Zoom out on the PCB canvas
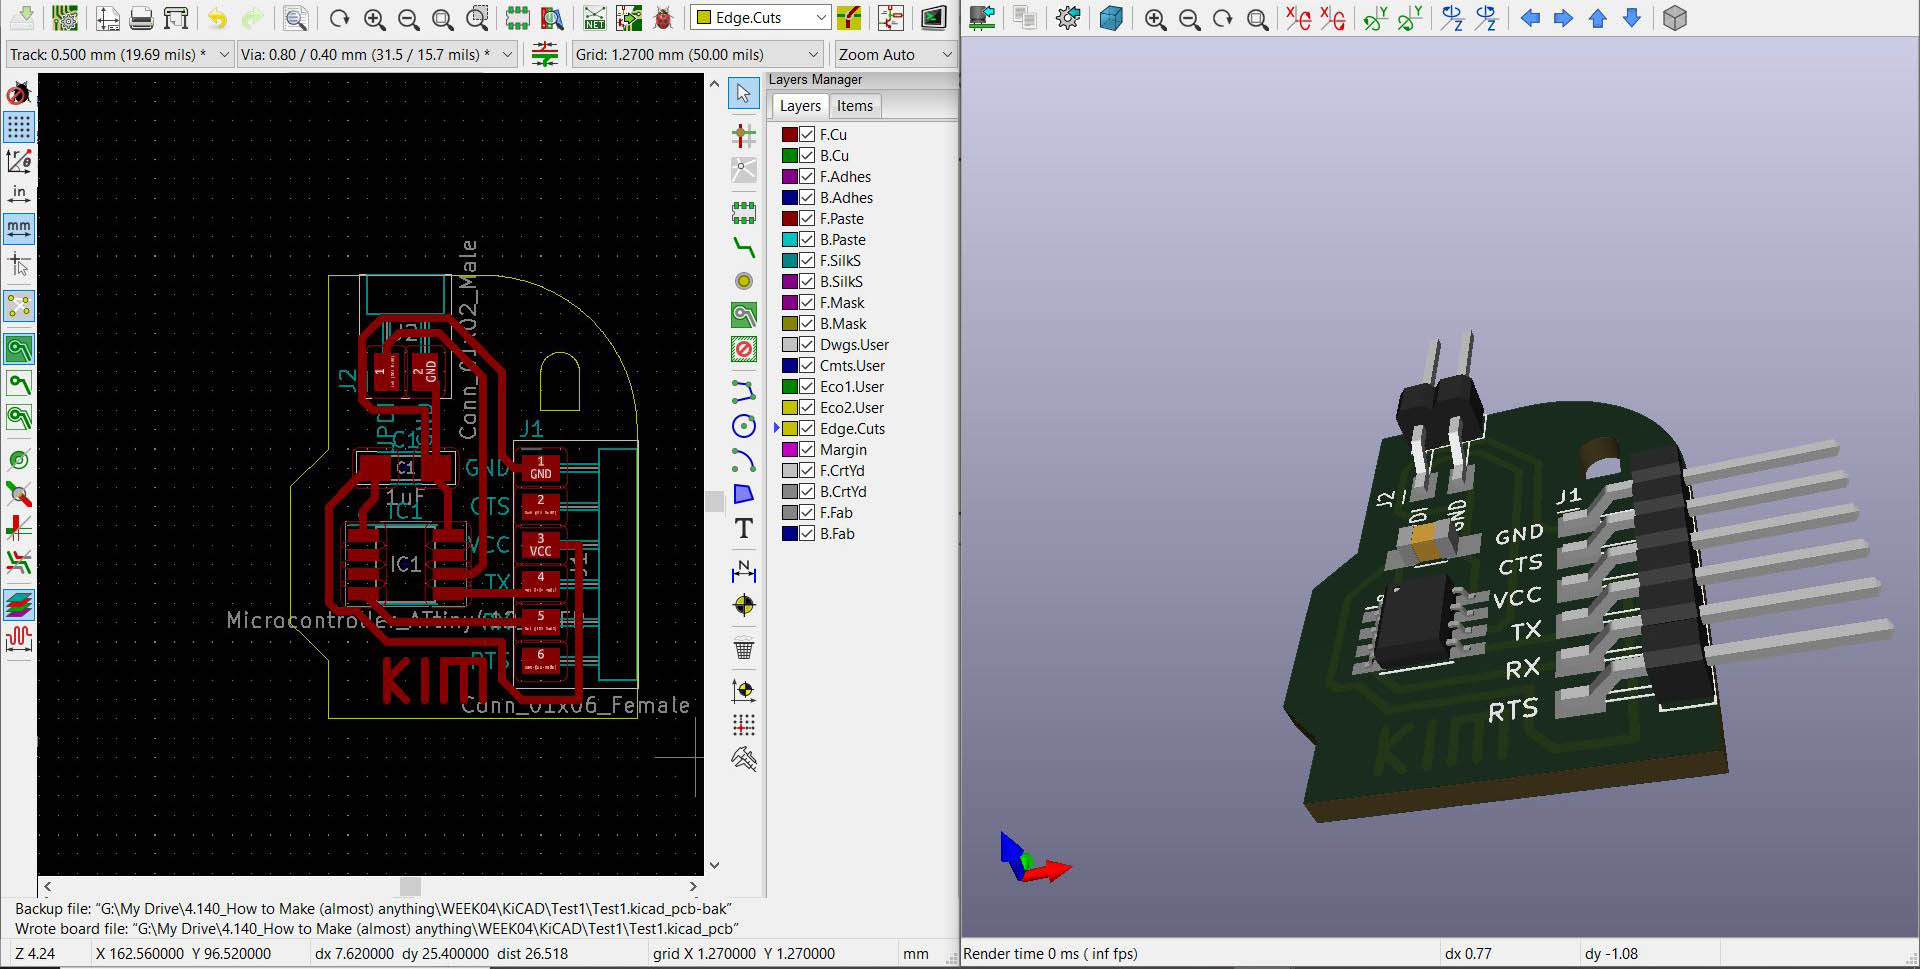This screenshot has height=969, width=1920. point(409,18)
